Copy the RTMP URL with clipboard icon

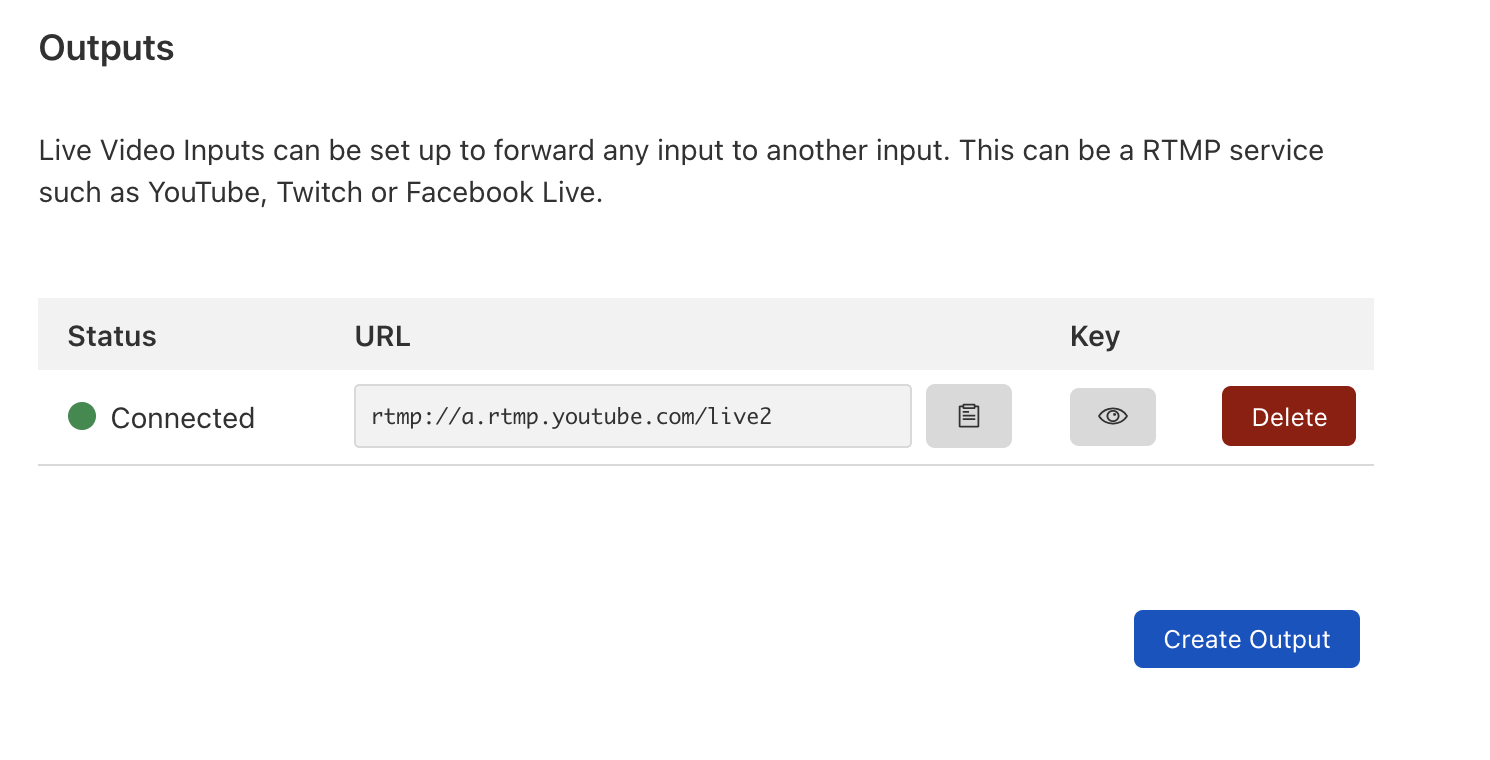[968, 416]
